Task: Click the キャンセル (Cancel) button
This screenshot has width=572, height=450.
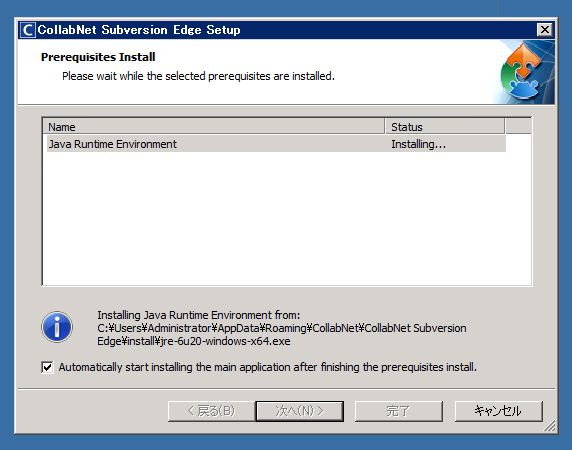Action: coord(498,411)
